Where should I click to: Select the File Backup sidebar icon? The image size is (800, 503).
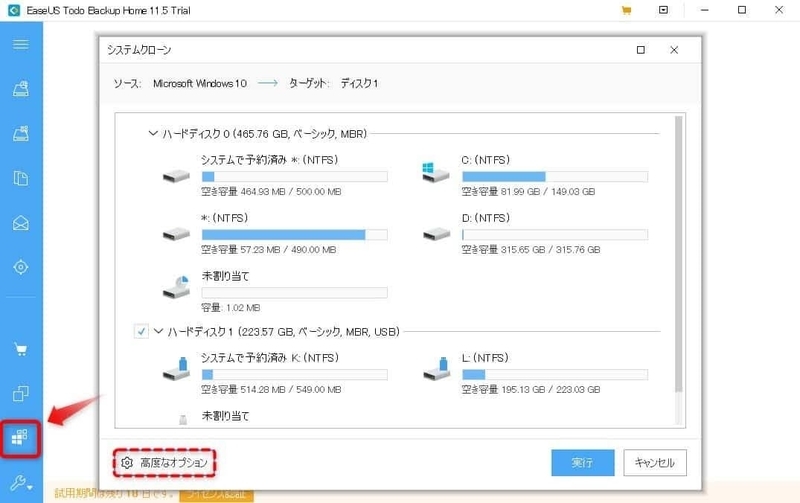(x=21, y=178)
